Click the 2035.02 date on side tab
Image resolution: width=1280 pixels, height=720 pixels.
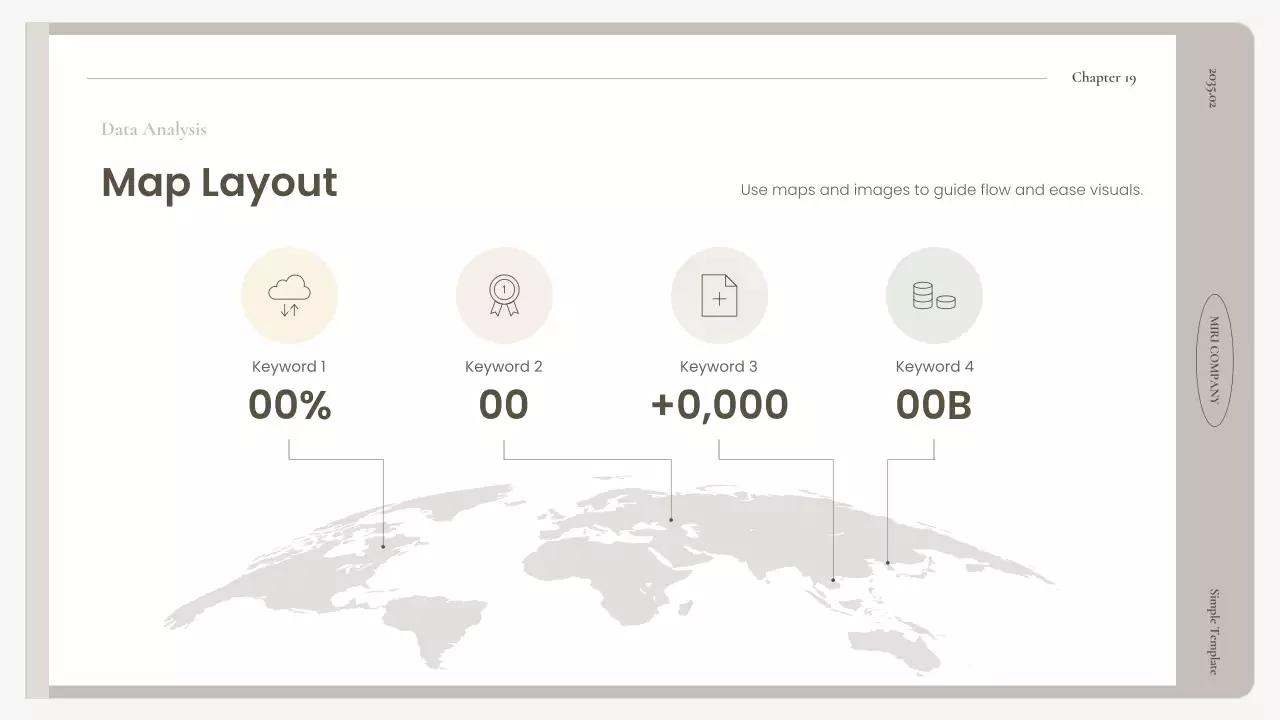[x=1214, y=88]
